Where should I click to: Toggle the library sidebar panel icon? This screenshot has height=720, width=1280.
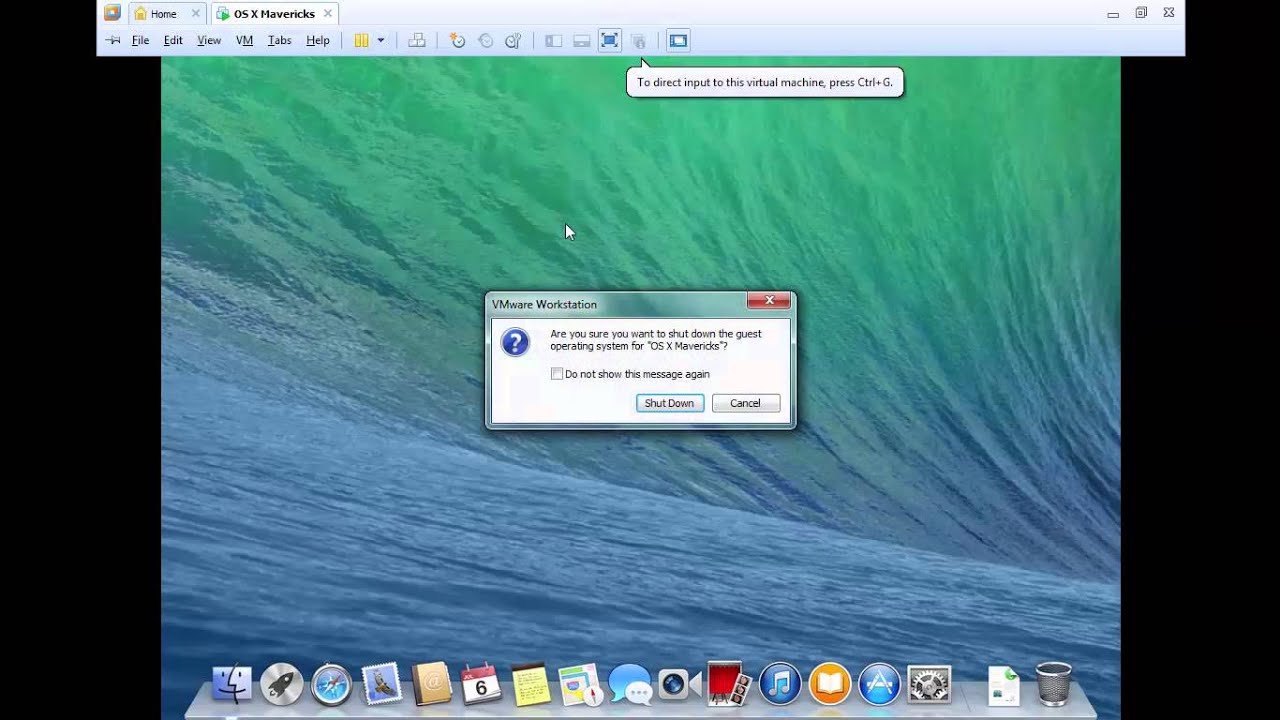point(553,41)
